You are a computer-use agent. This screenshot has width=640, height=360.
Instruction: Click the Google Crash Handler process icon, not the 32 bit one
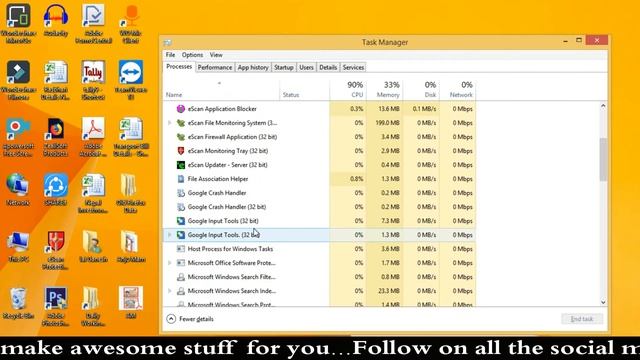(x=181, y=193)
